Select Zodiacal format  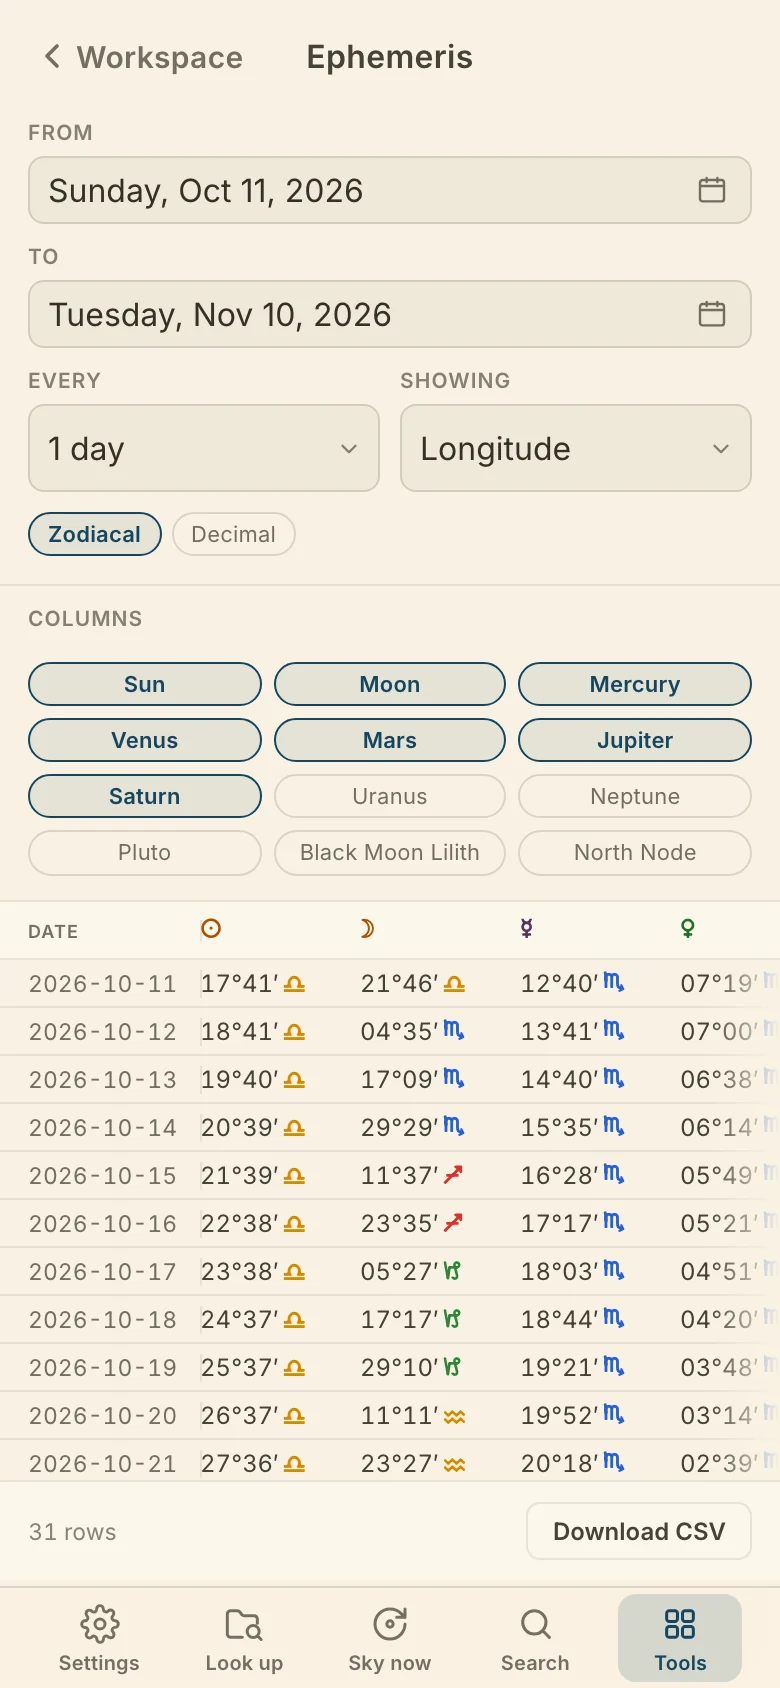pyautogui.click(x=95, y=534)
